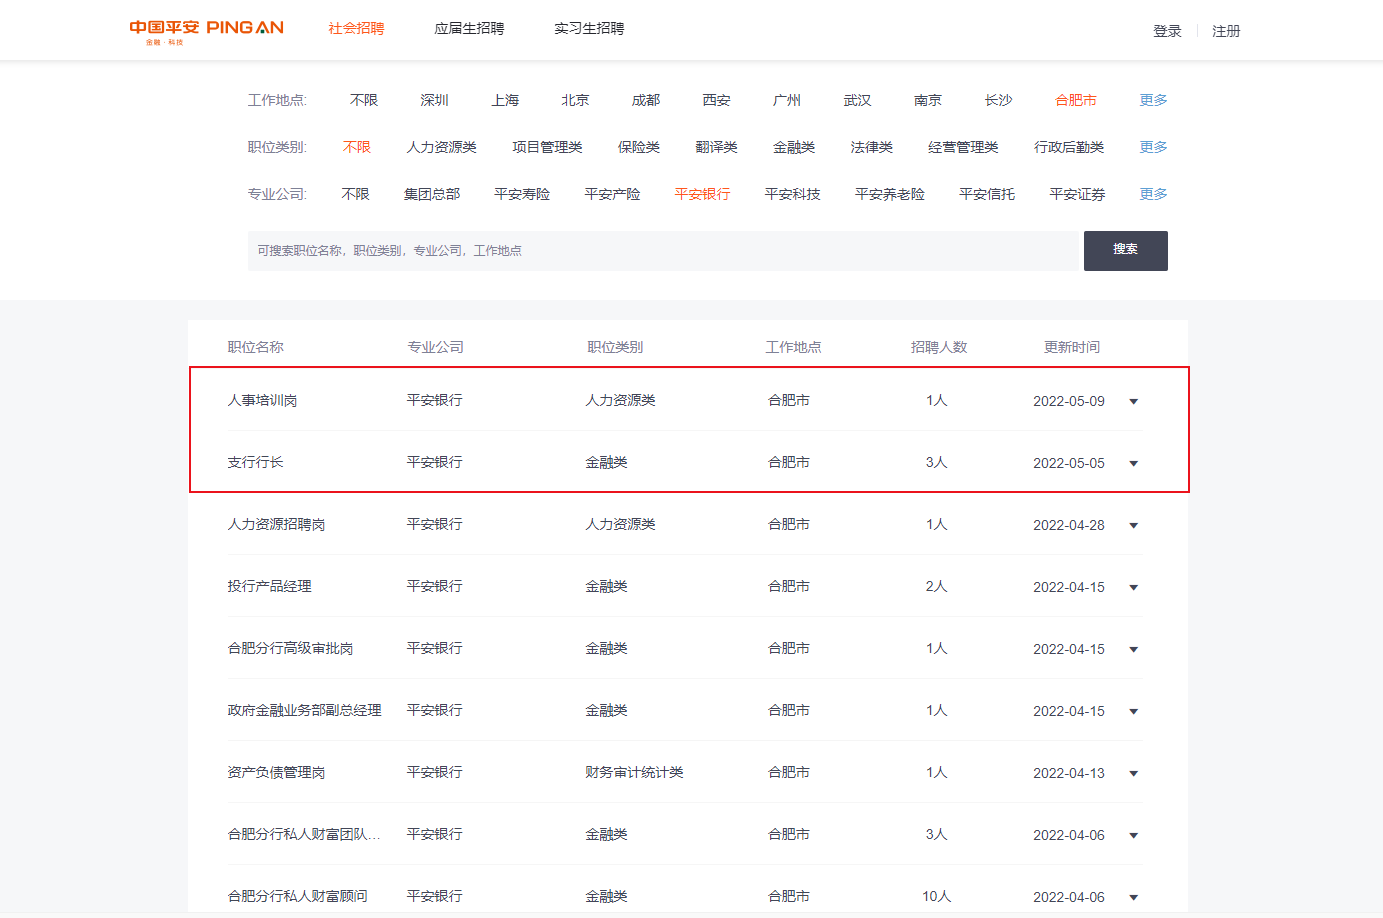Filter company by 平安证券
This screenshot has height=918, width=1383.
tap(1077, 194)
